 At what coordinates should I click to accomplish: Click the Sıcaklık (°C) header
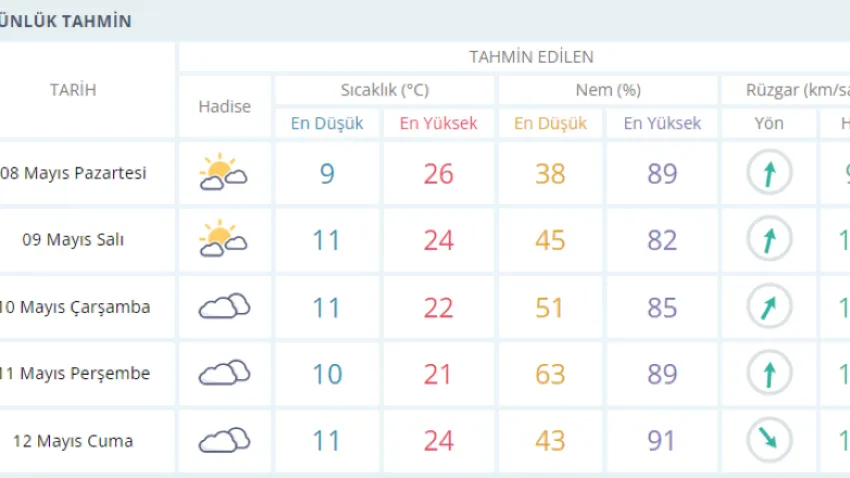pyautogui.click(x=384, y=90)
